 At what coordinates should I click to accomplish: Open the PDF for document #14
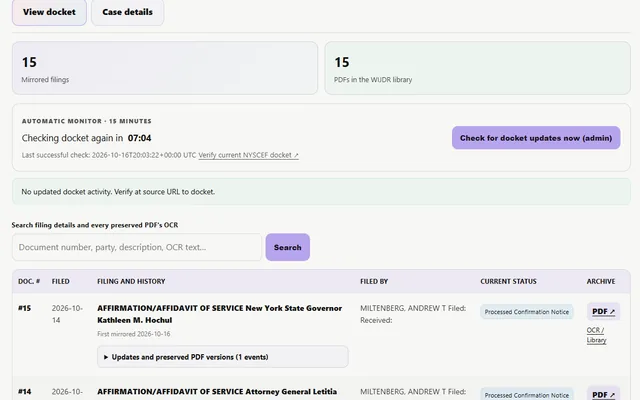coord(603,394)
